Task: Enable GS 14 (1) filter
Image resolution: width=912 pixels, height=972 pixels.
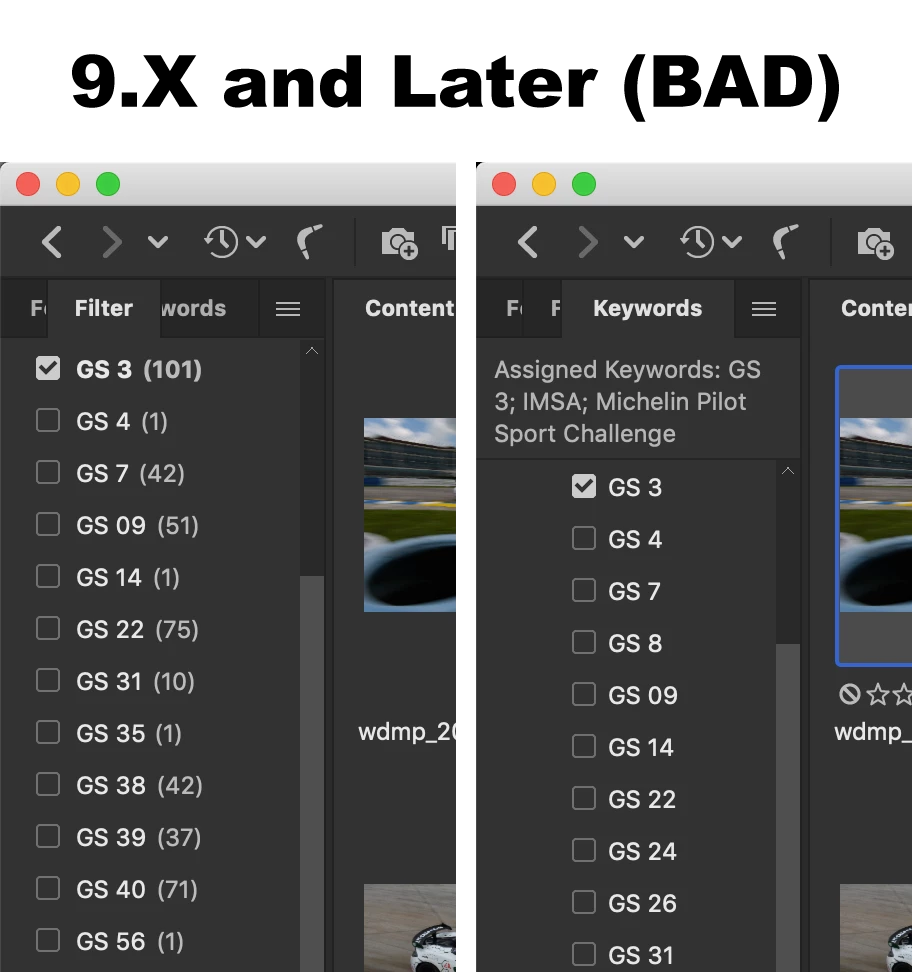Action: pos(48,577)
